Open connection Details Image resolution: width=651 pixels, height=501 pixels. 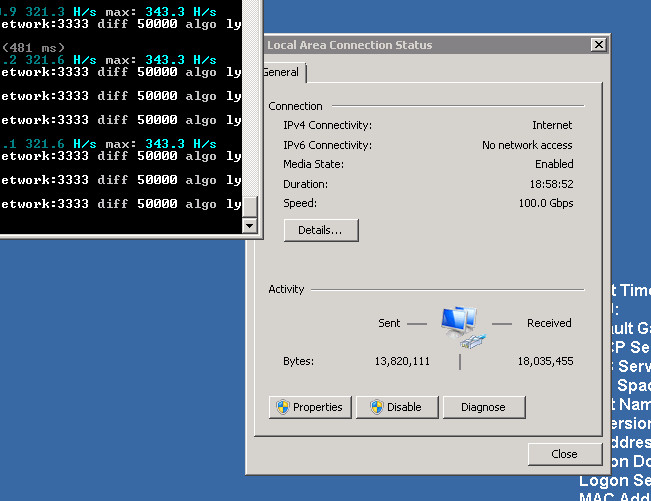click(x=321, y=230)
